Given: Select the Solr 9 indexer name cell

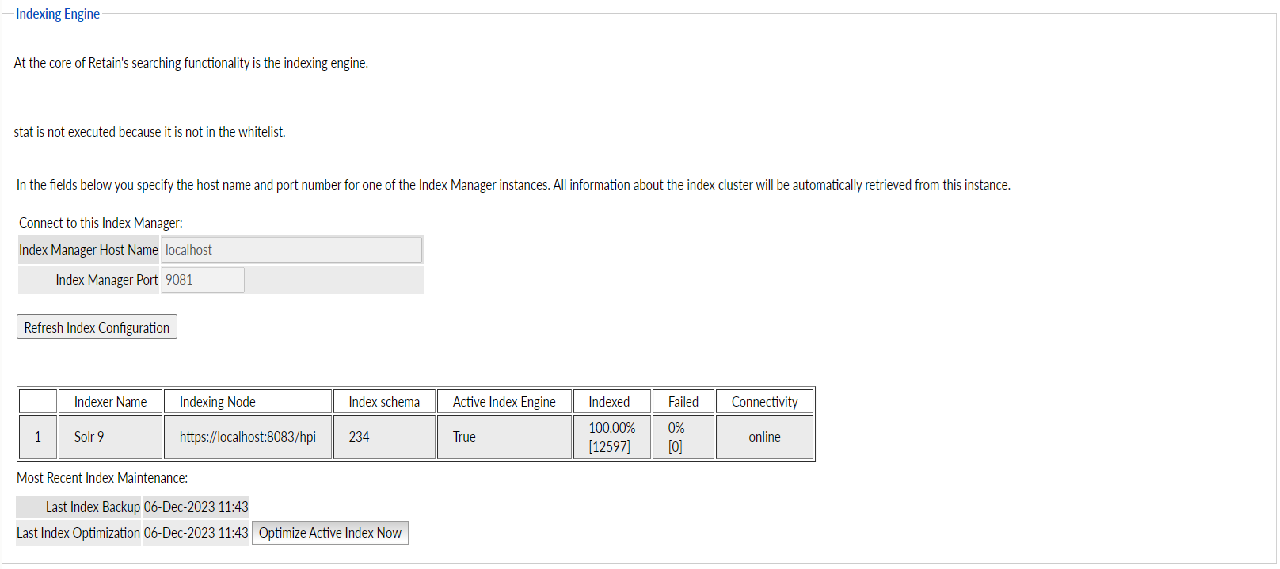Looking at the screenshot, I should pyautogui.click(x=110, y=437).
